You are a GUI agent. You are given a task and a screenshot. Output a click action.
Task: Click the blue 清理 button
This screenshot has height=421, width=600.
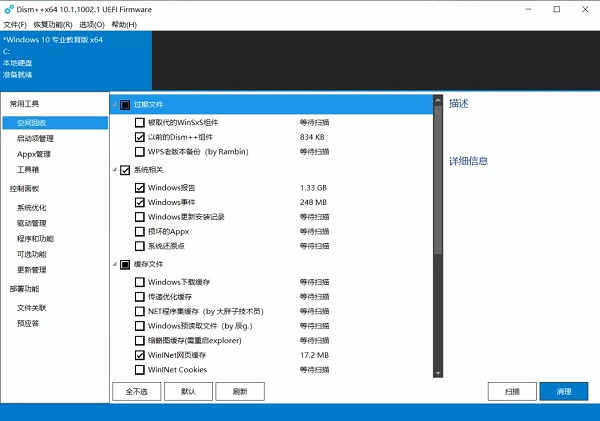pos(564,391)
